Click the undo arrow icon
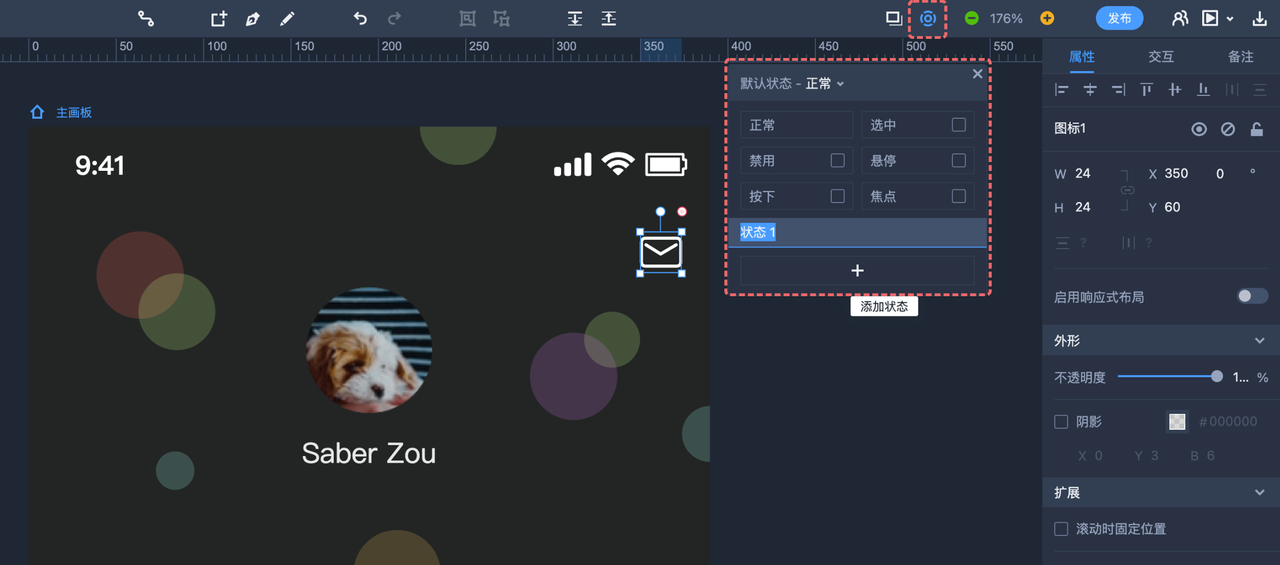 (360, 18)
